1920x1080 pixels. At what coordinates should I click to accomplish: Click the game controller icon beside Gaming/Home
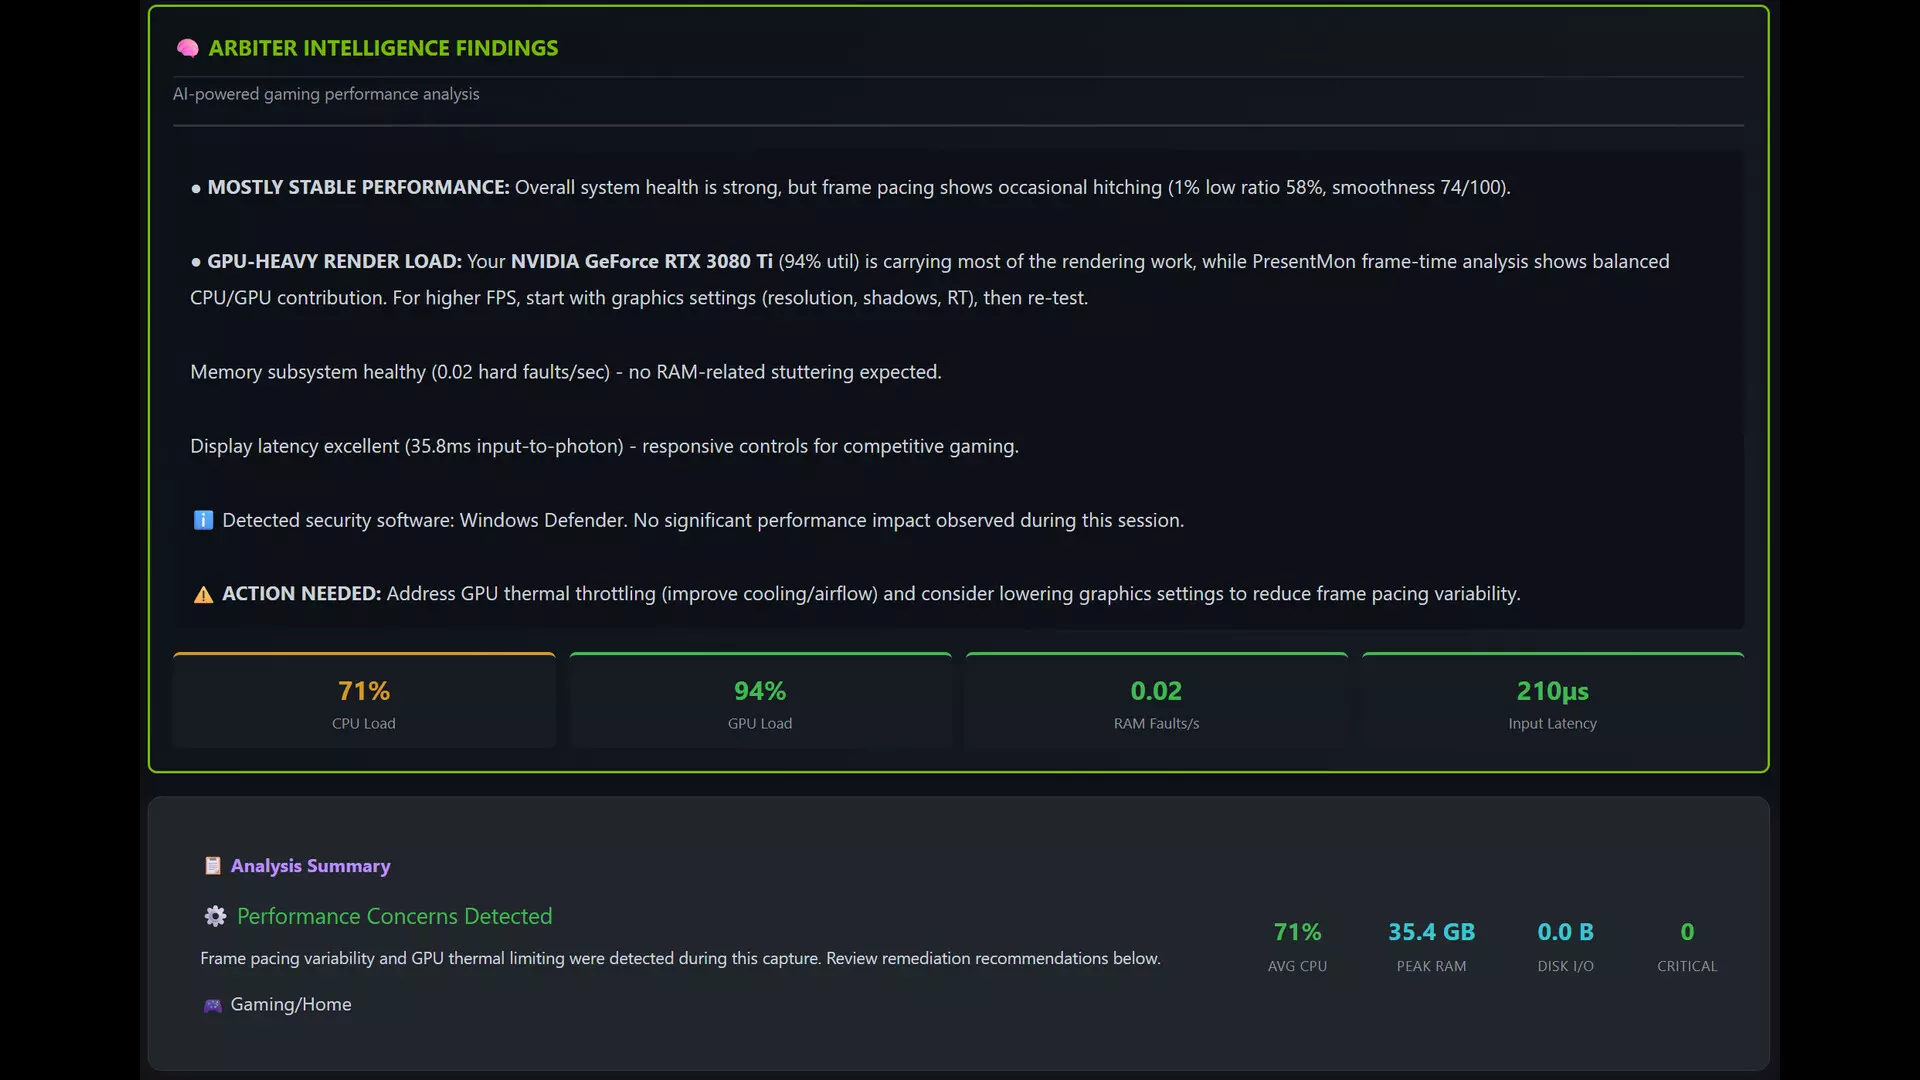(212, 1005)
